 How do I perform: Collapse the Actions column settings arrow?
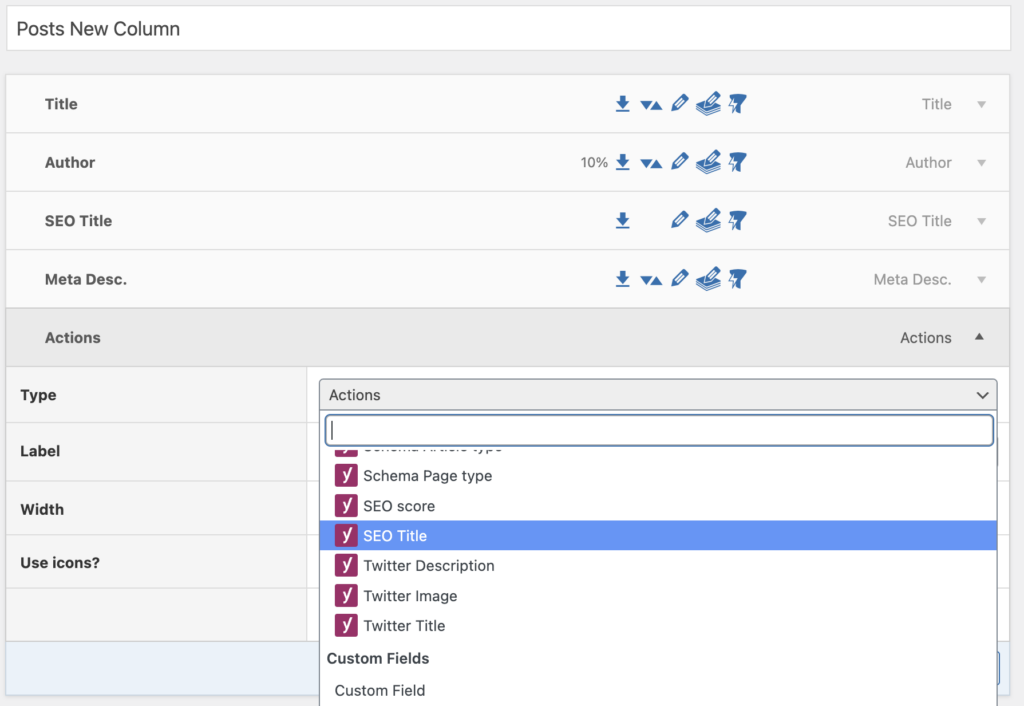tap(980, 338)
